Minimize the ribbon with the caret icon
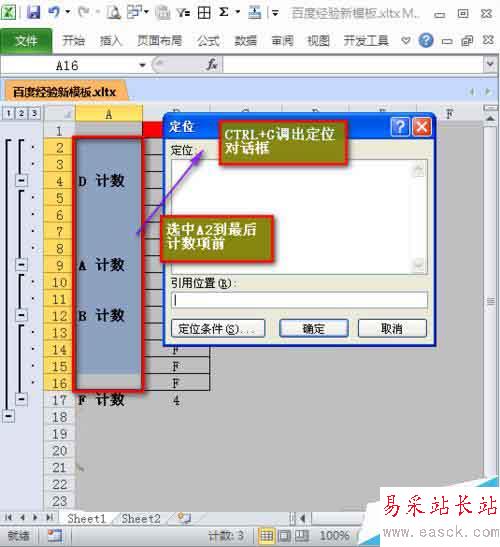 pos(405,41)
